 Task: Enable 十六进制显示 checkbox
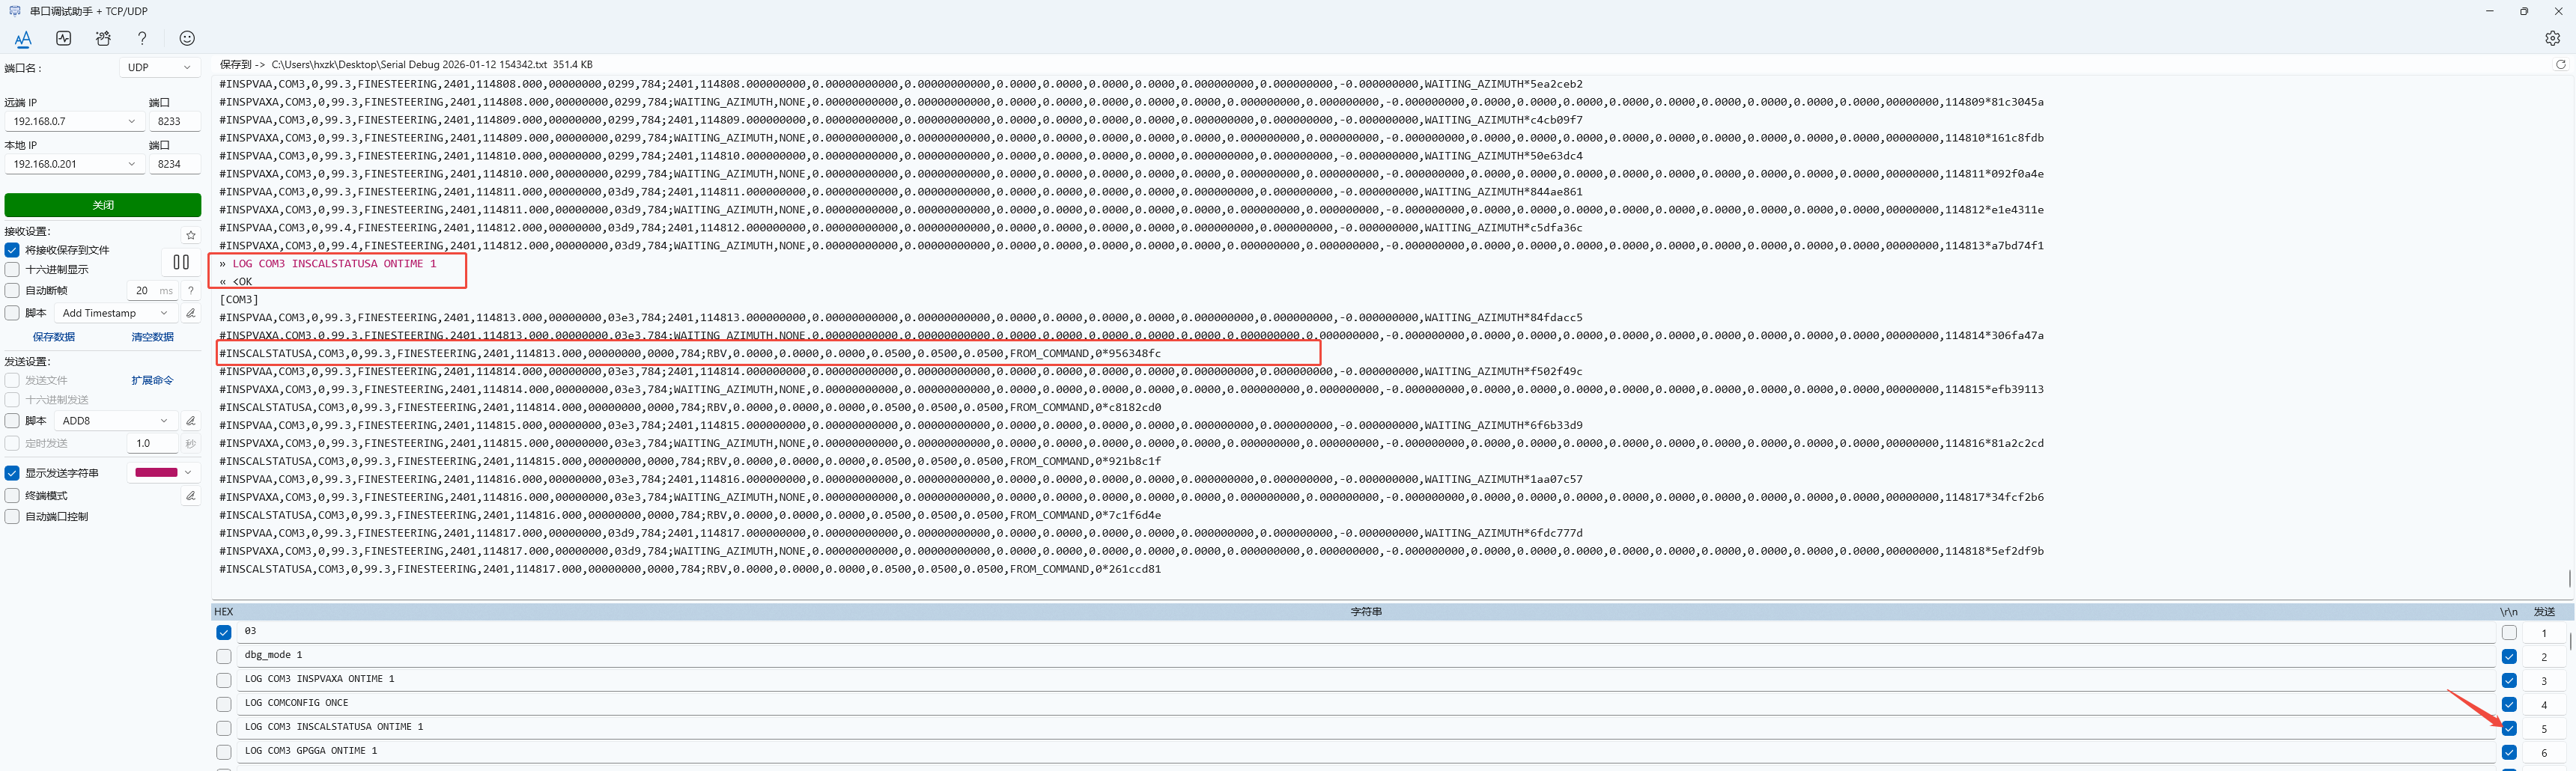click(13, 269)
